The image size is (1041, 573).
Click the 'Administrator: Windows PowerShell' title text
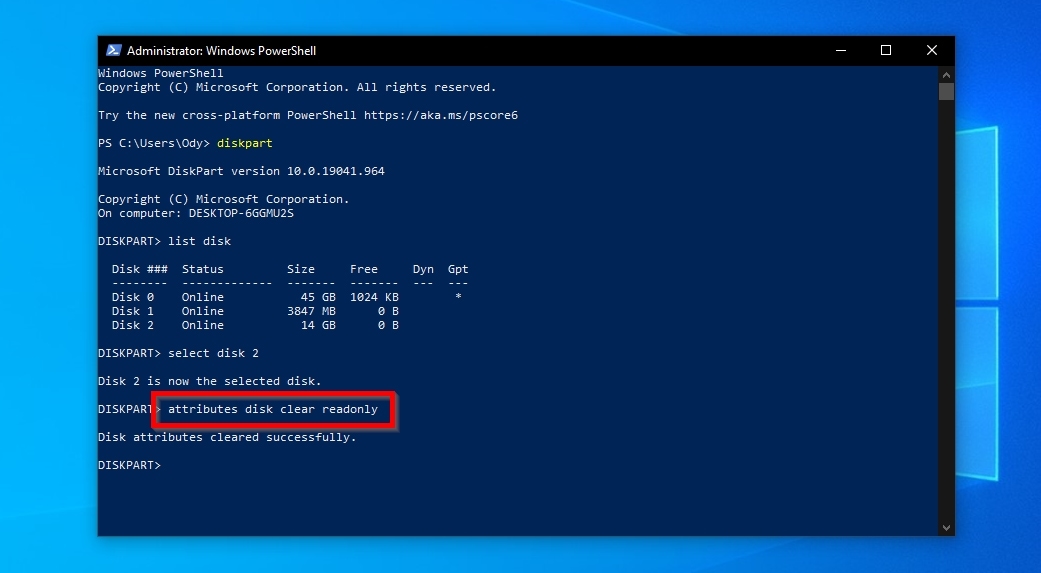pos(221,50)
